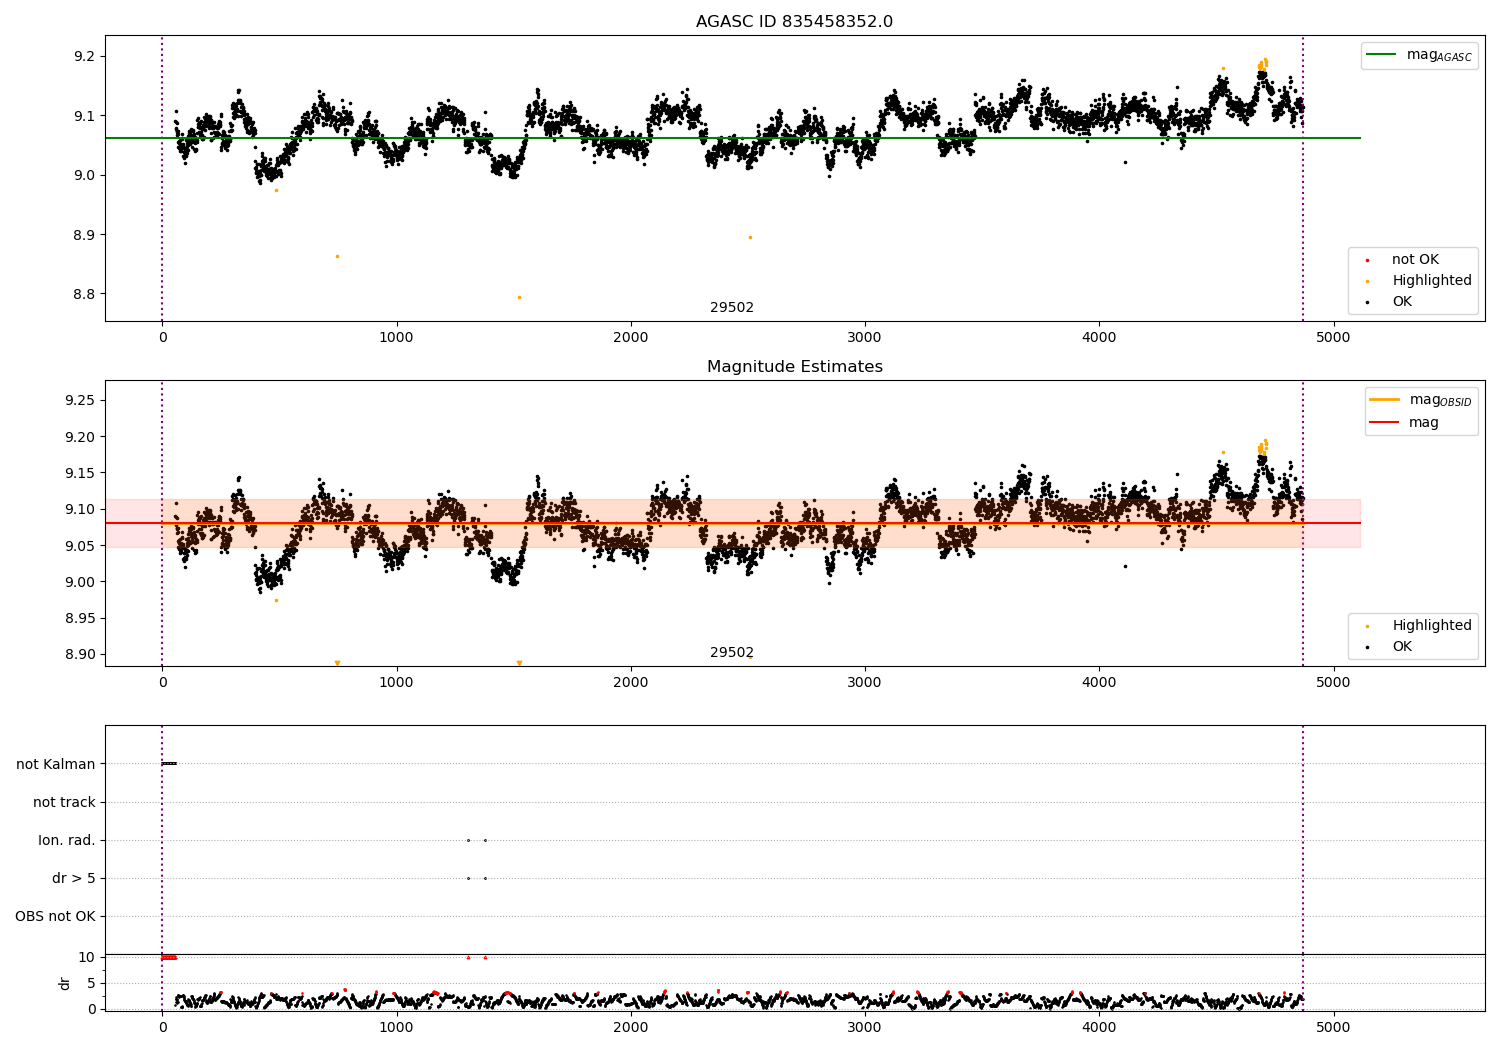This screenshot has height=1050, width=1500.
Task: Click the green horizontal mag AGASC line in top plot
Action: click(x=733, y=138)
